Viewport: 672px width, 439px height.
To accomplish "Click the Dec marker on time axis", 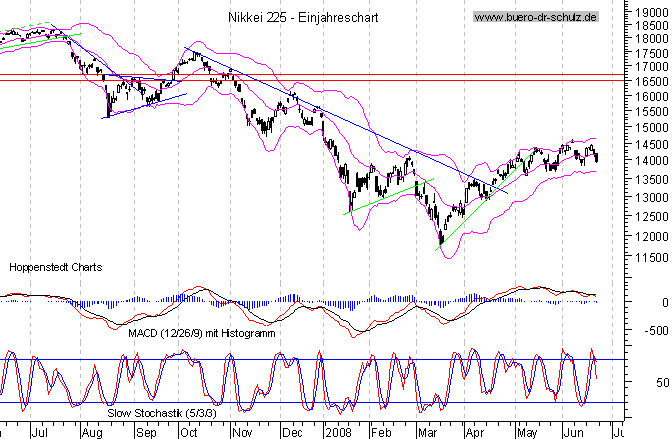I will click(x=292, y=431).
